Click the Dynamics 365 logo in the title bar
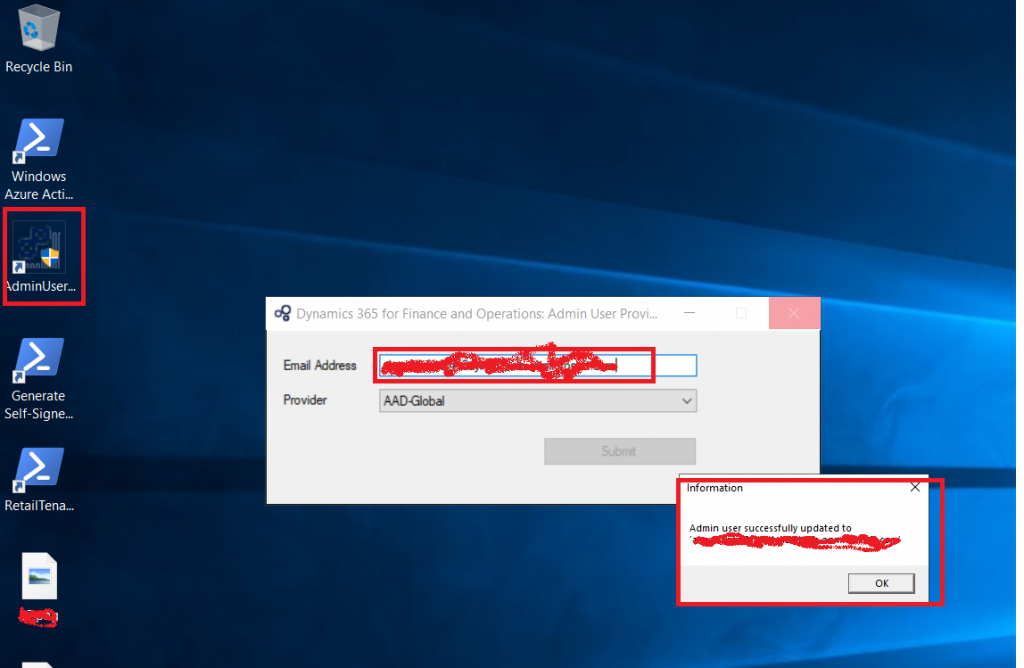This screenshot has height=668, width=1024. 281,313
